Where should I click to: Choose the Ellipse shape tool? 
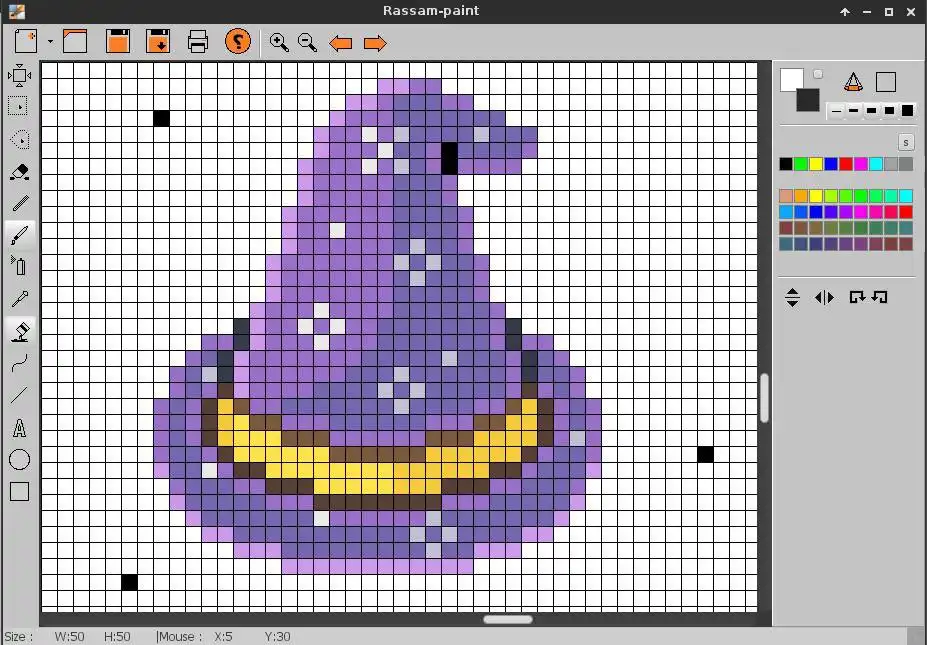pyautogui.click(x=20, y=459)
